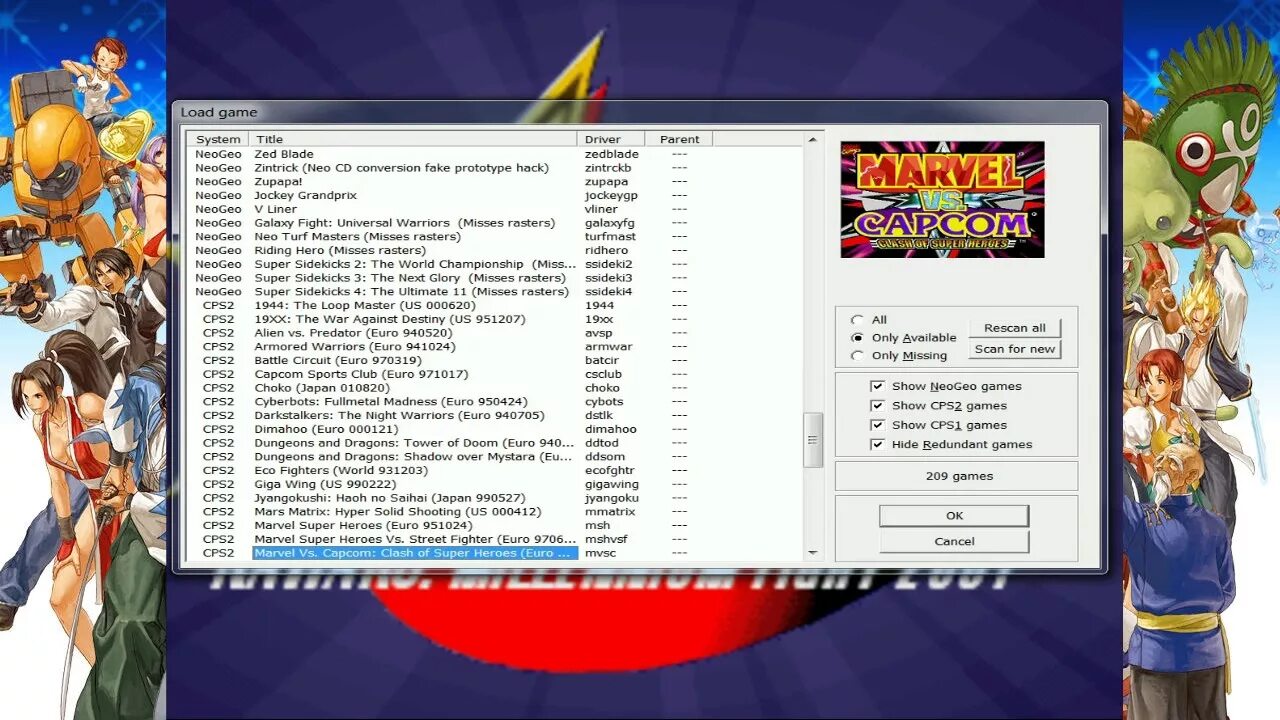The image size is (1280, 720).
Task: Select Zed Blade in the list
Action: pyautogui.click(x=495, y=154)
